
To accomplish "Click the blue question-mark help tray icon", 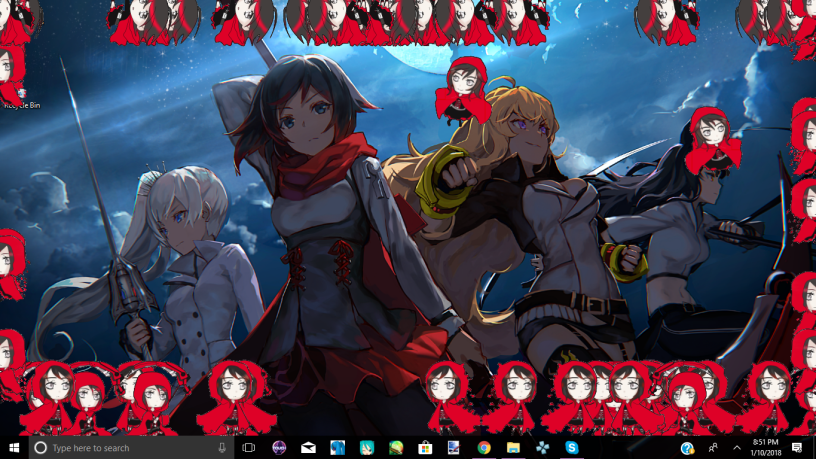I will pos(687,448).
